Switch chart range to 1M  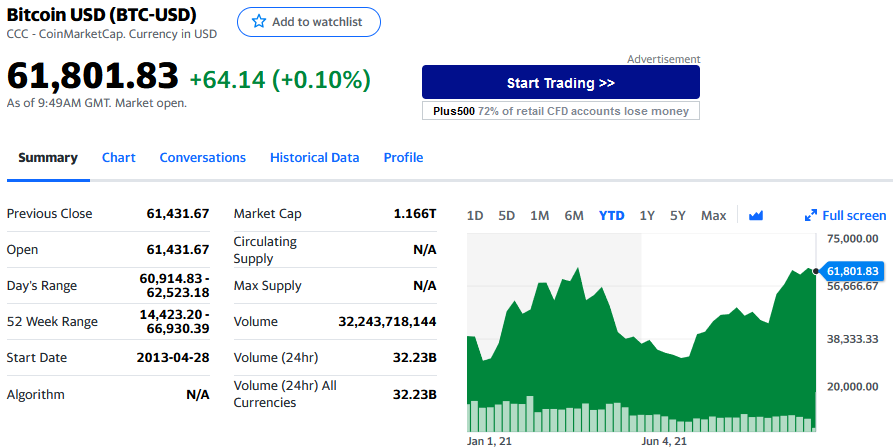pos(539,215)
